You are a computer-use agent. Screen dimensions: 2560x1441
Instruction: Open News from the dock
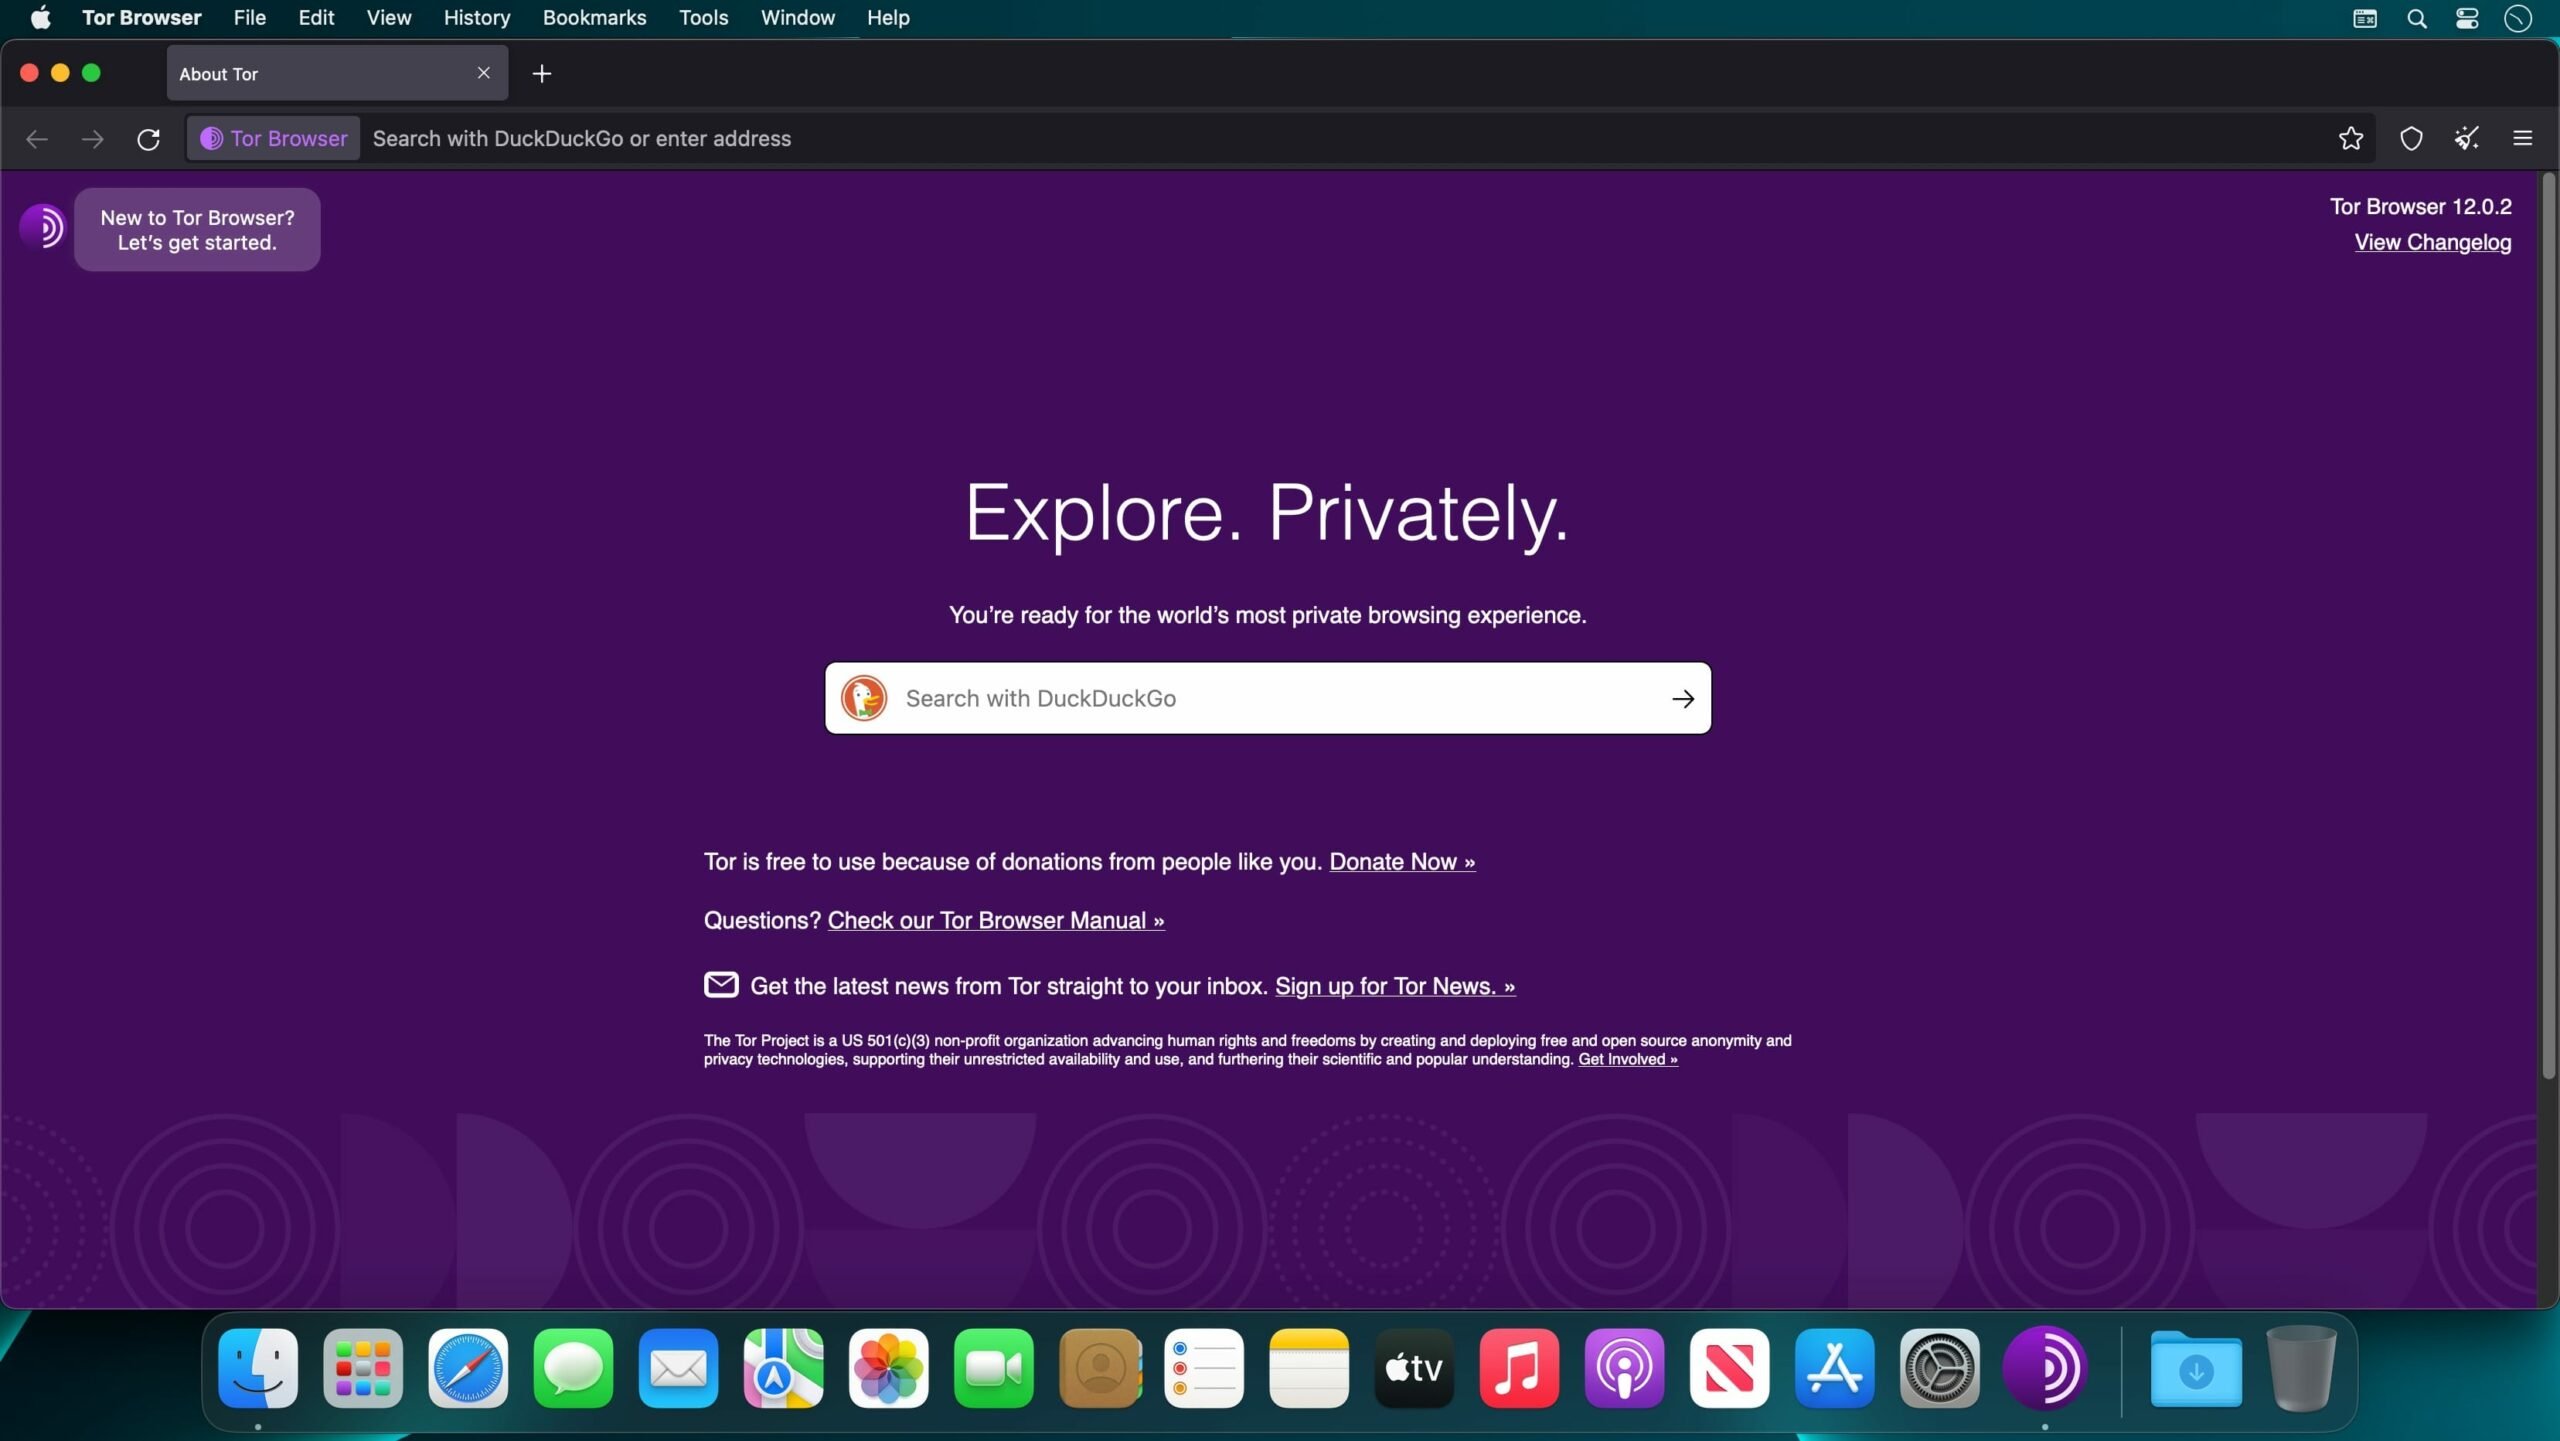(x=1729, y=1368)
